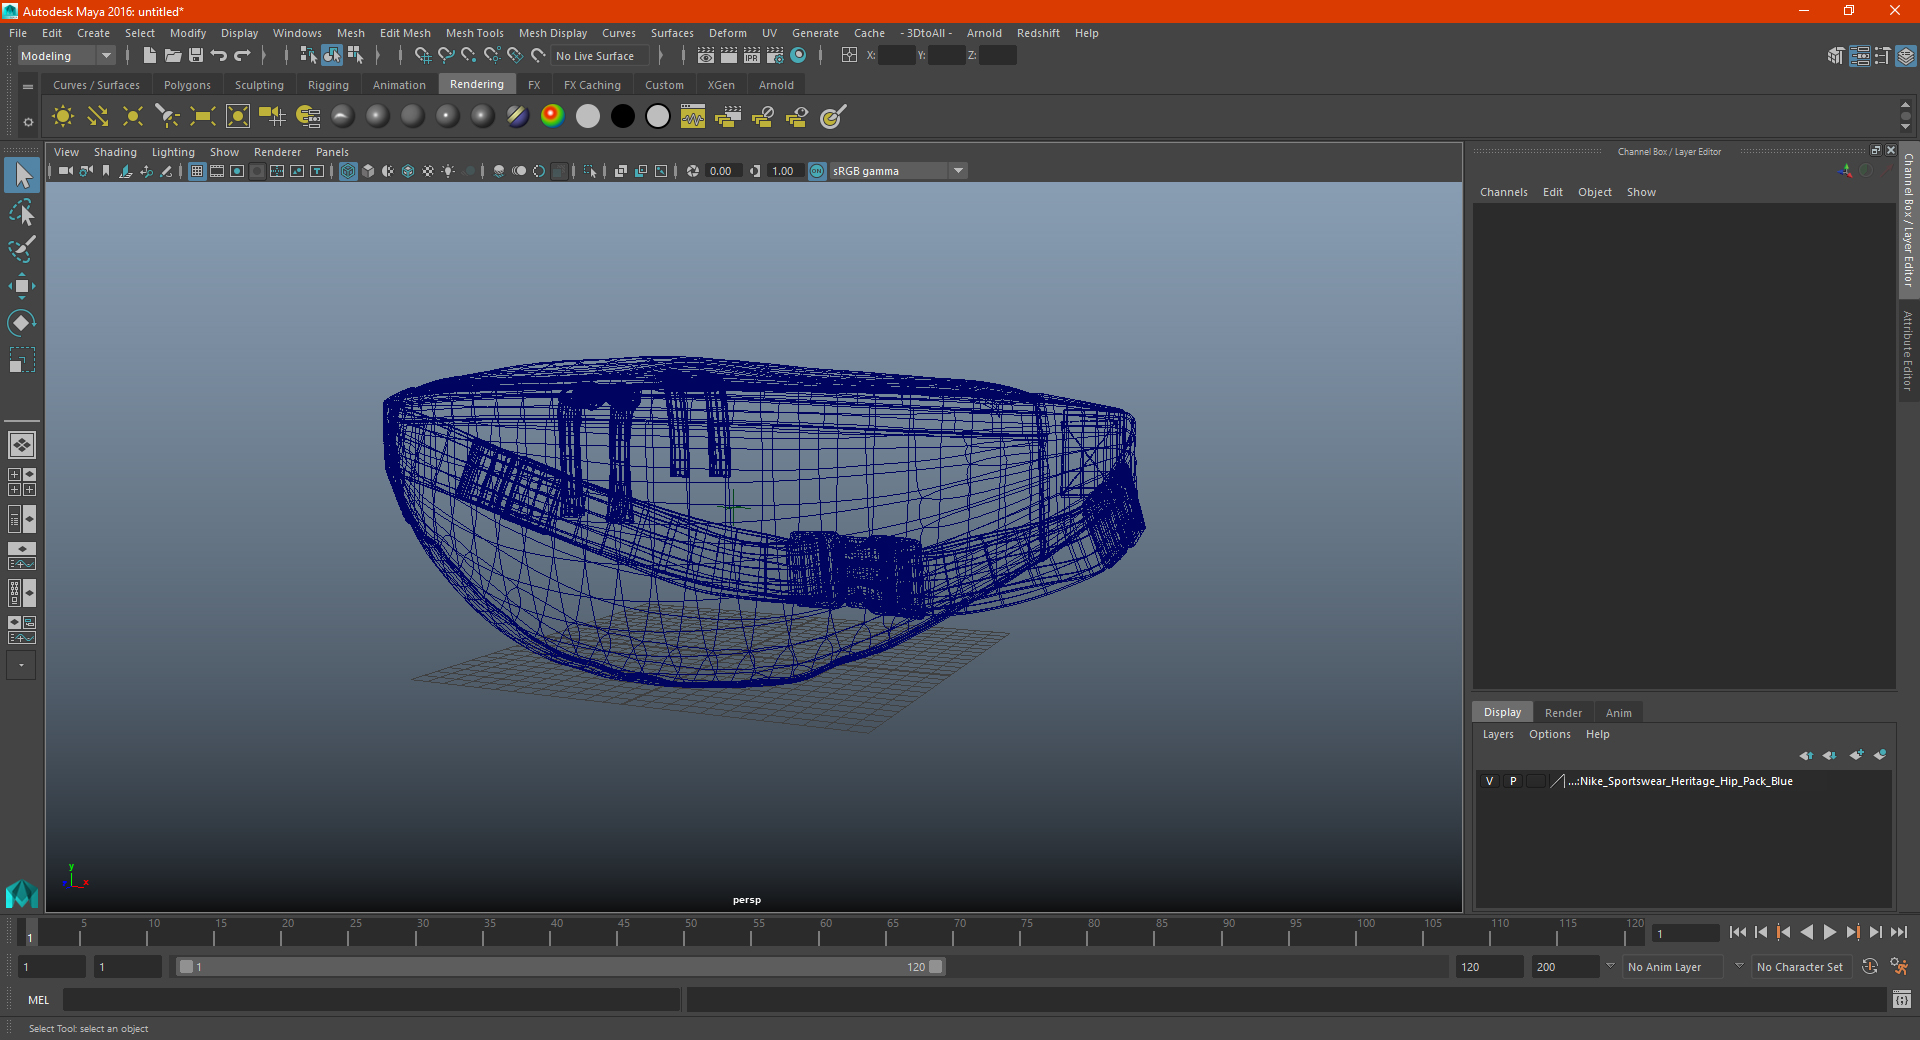Create a new scene file

click(149, 55)
